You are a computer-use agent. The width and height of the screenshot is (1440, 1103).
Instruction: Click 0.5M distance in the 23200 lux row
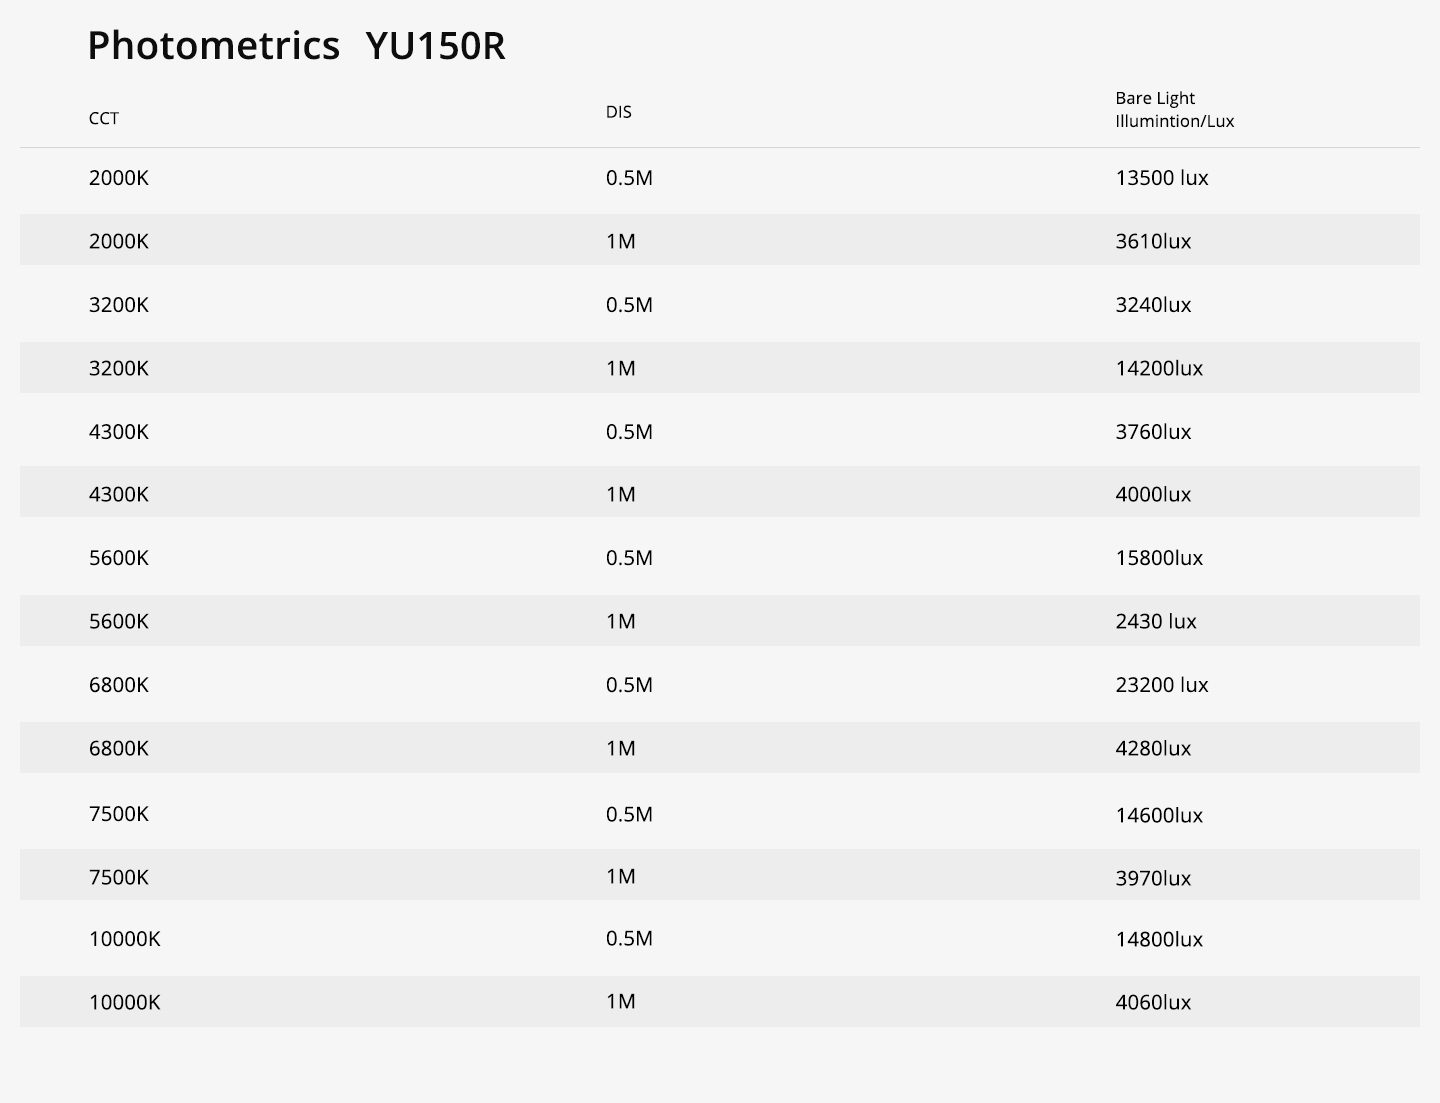(629, 685)
